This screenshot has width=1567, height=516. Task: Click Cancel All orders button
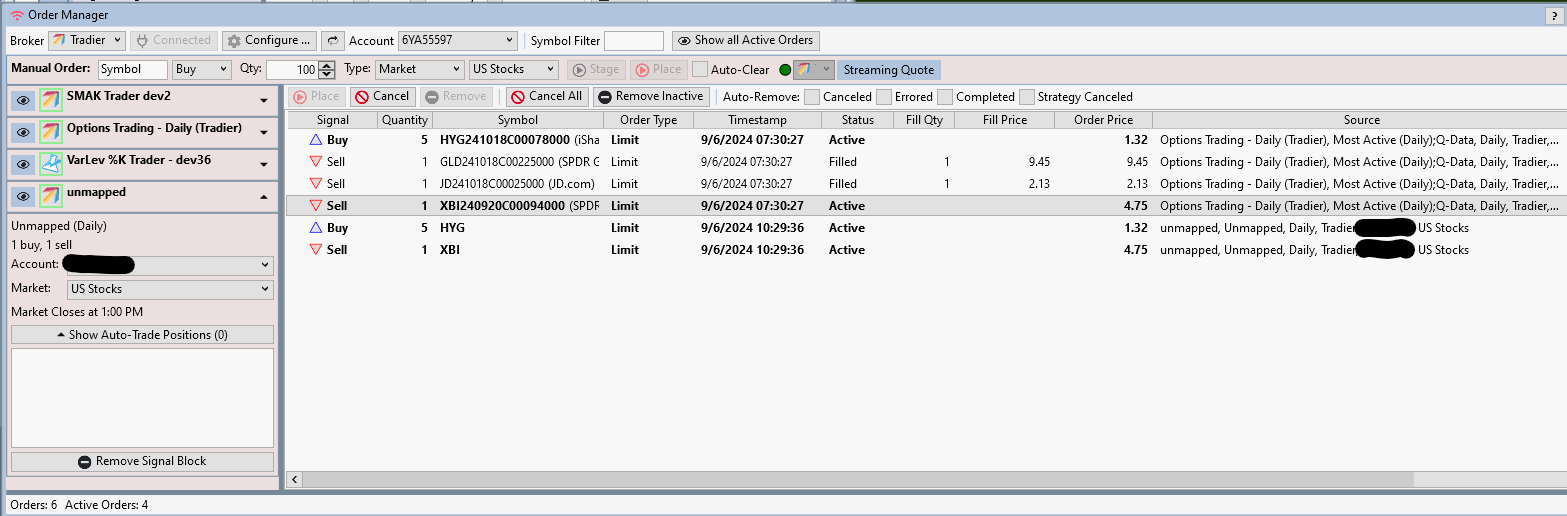pyautogui.click(x=545, y=97)
